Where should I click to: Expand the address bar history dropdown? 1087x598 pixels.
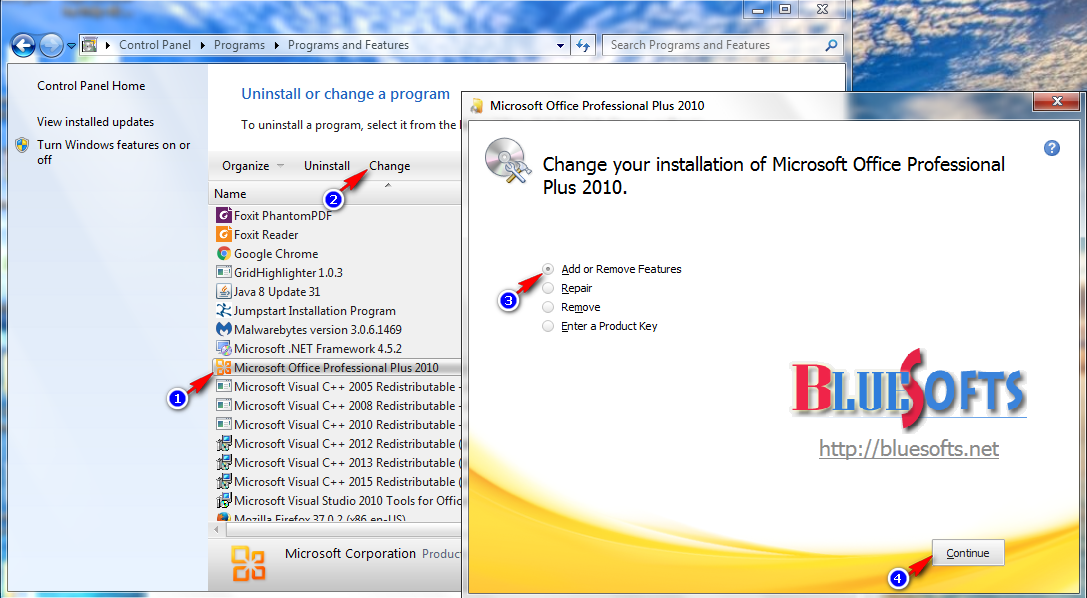tap(560, 46)
